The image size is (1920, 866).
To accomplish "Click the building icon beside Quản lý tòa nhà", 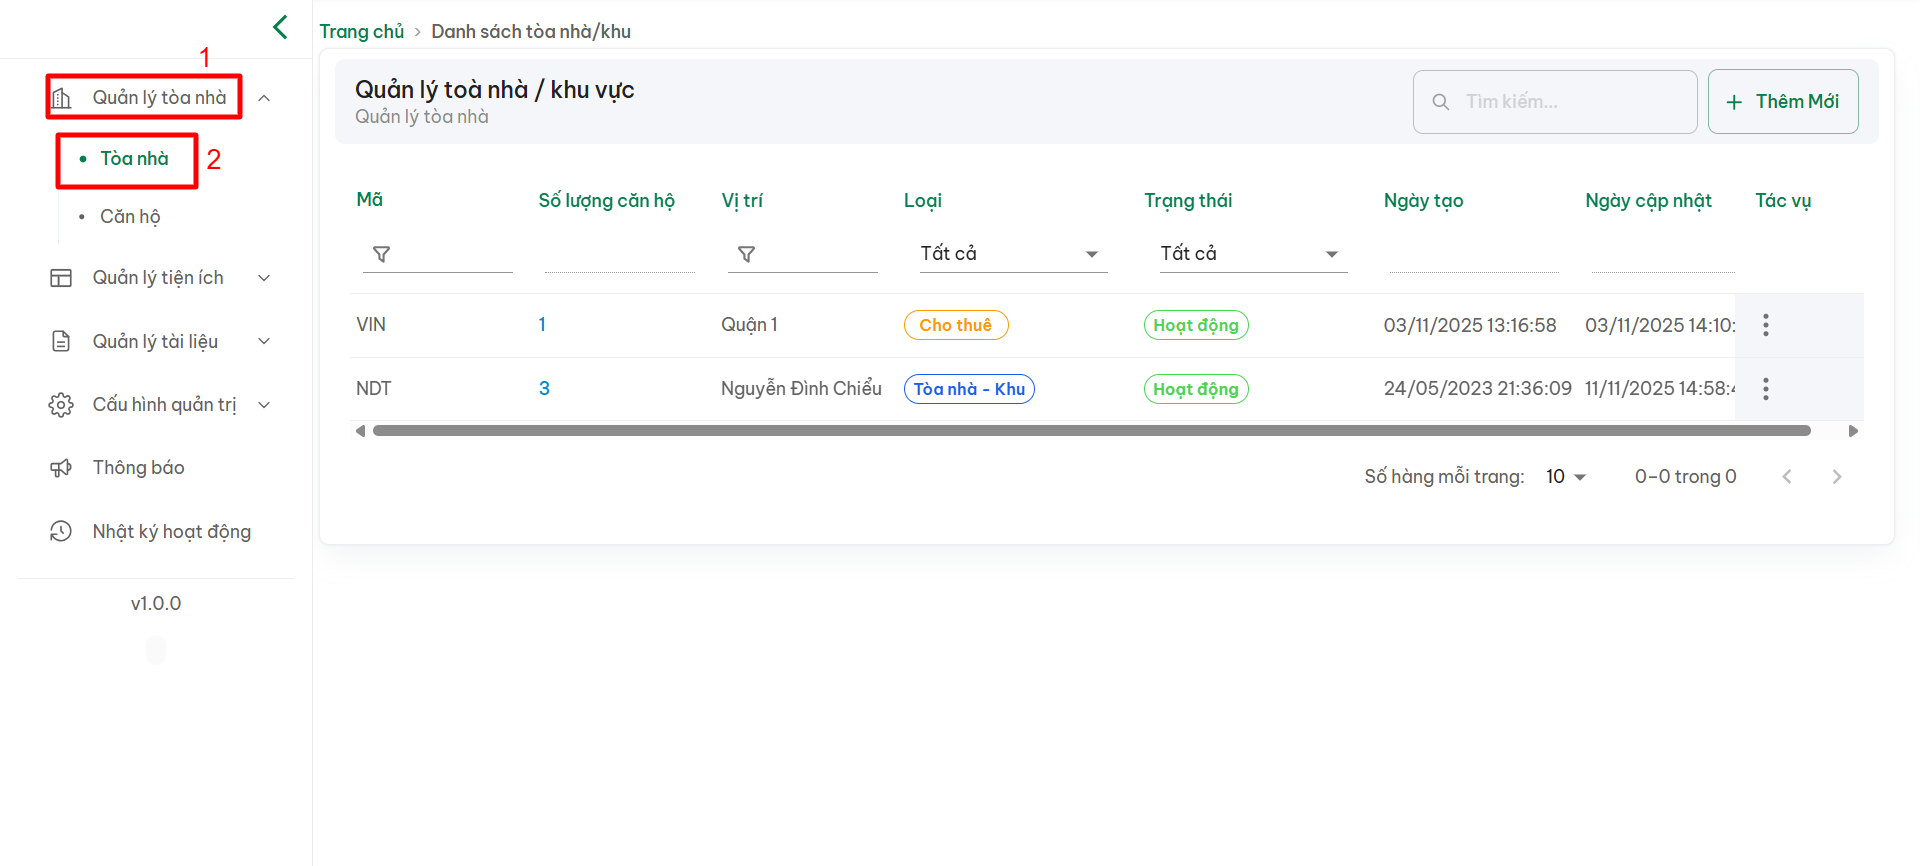I will [61, 98].
